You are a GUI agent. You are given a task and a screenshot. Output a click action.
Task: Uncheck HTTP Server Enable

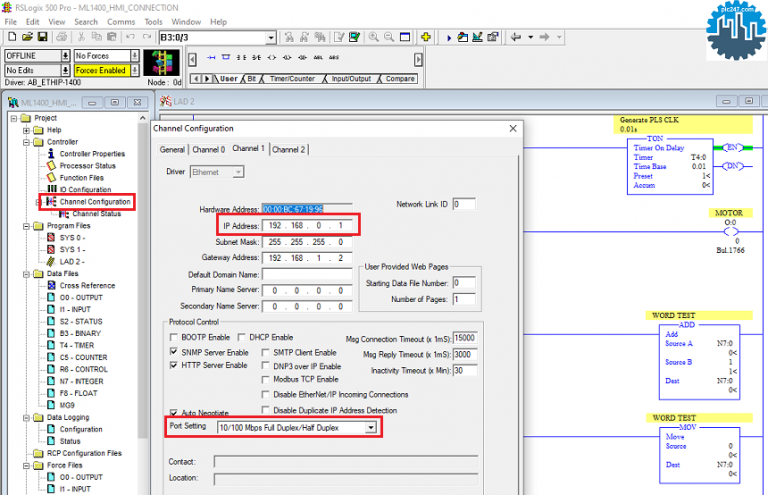coord(173,365)
